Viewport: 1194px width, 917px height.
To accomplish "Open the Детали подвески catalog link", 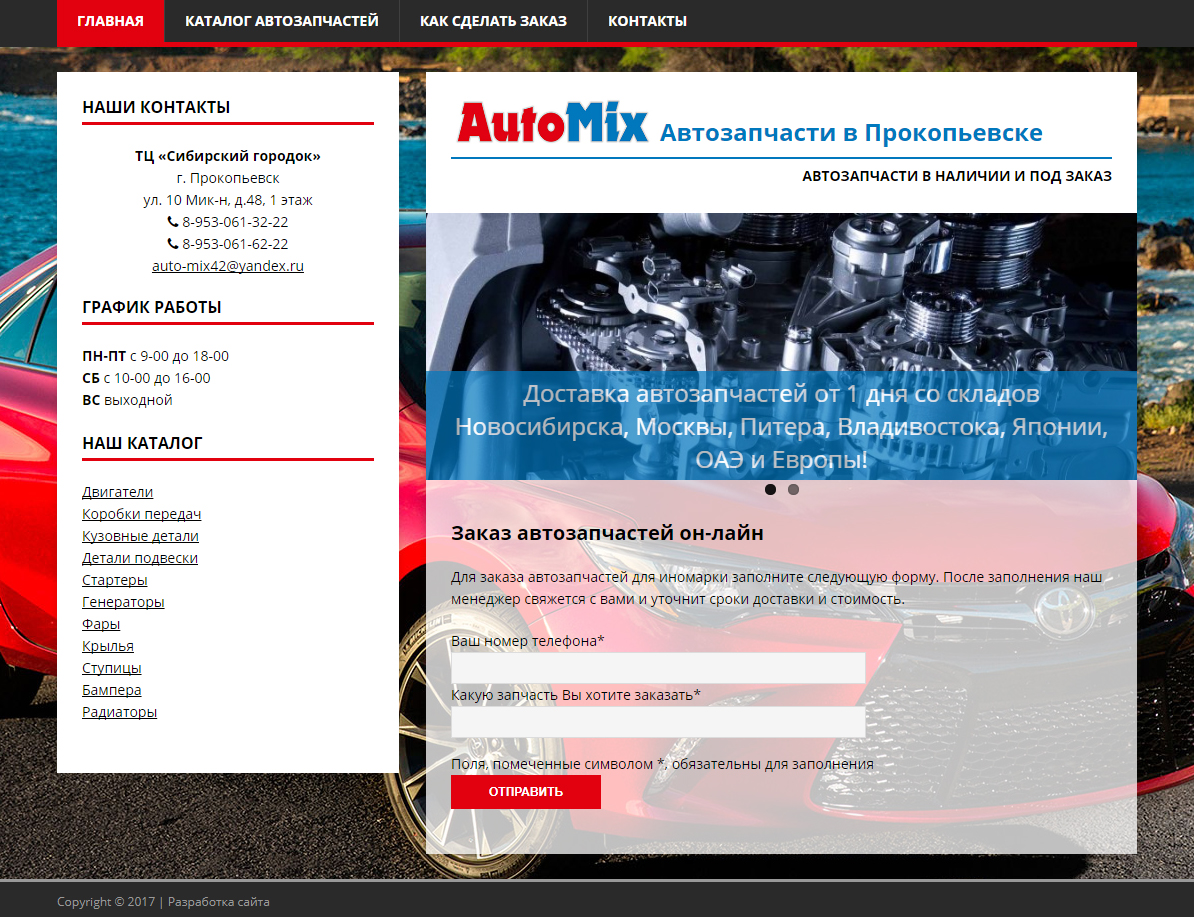I will 140,558.
